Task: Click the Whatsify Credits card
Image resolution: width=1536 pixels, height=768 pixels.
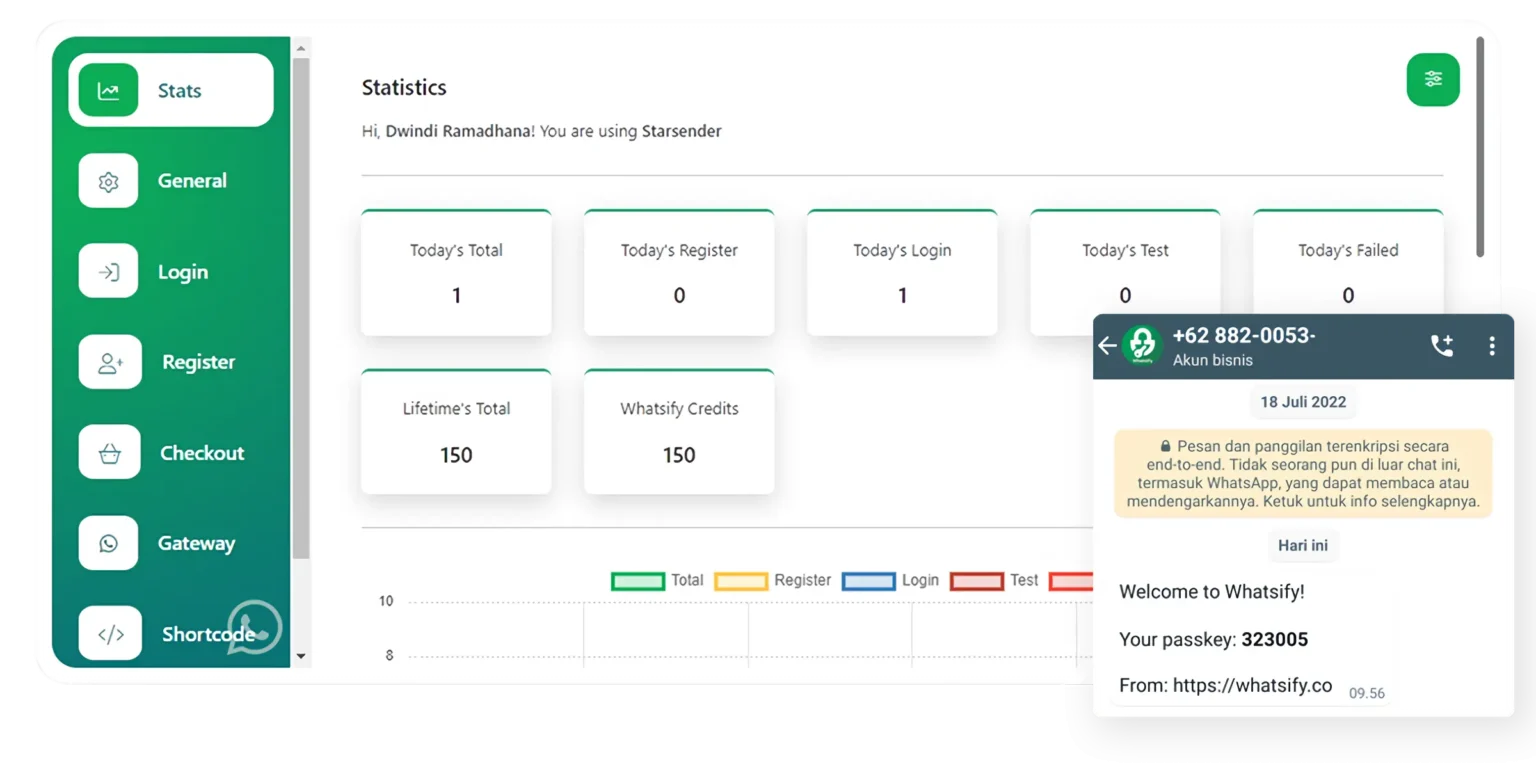Action: point(679,431)
